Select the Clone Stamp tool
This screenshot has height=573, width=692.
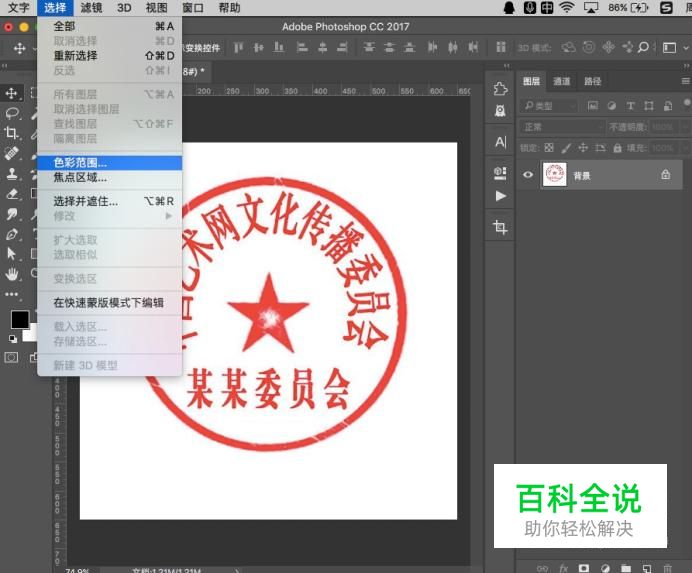point(11,173)
